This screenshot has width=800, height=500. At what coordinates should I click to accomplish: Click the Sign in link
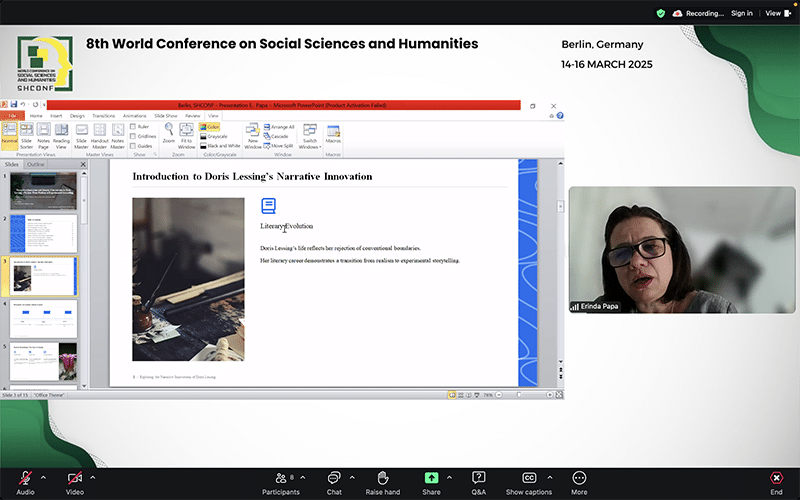coord(741,13)
